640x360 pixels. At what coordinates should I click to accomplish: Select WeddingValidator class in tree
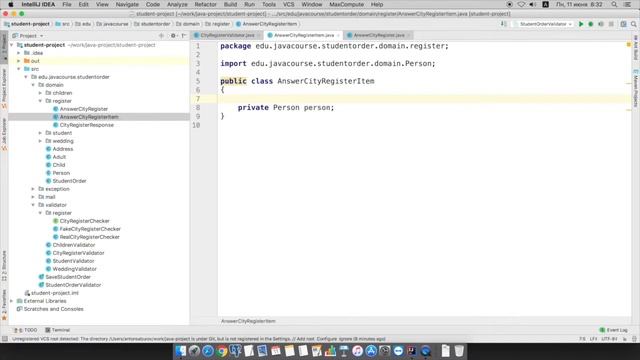(x=71, y=269)
